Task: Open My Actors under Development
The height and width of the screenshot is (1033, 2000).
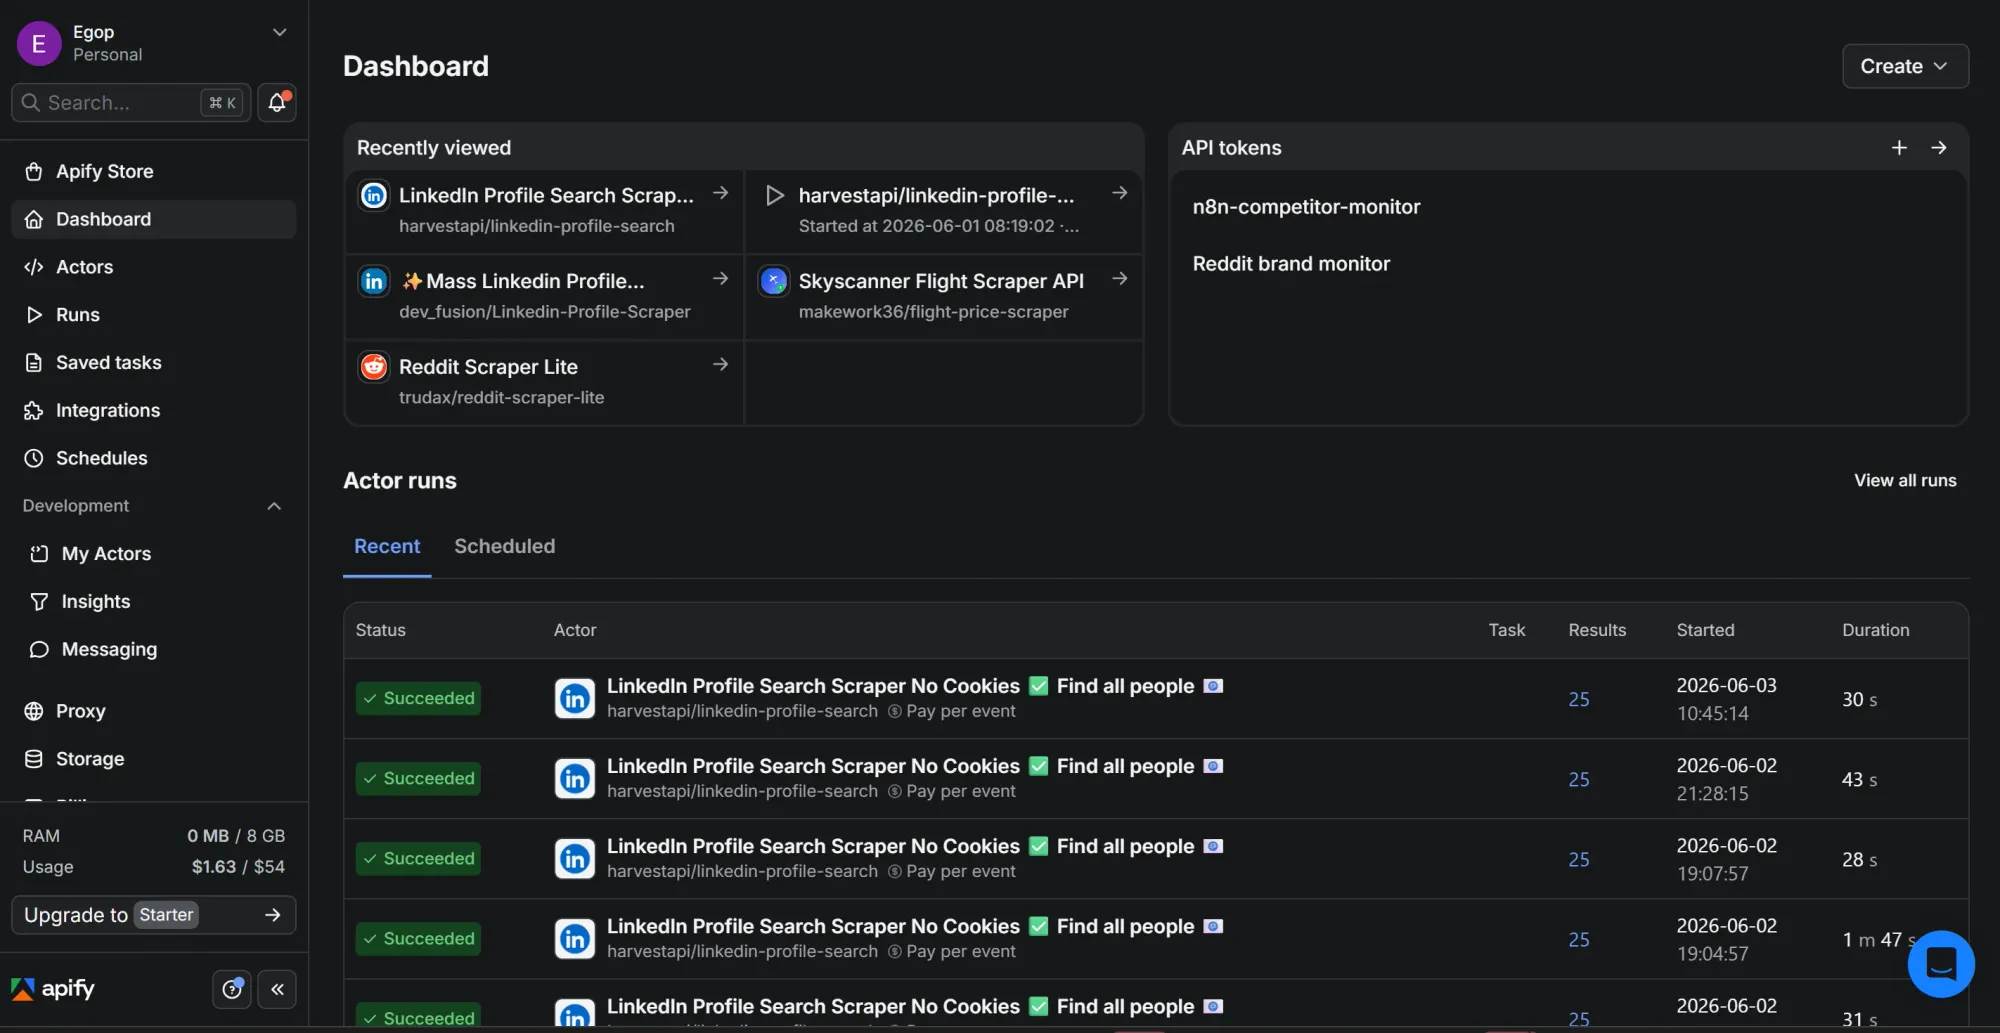Action: click(154, 553)
